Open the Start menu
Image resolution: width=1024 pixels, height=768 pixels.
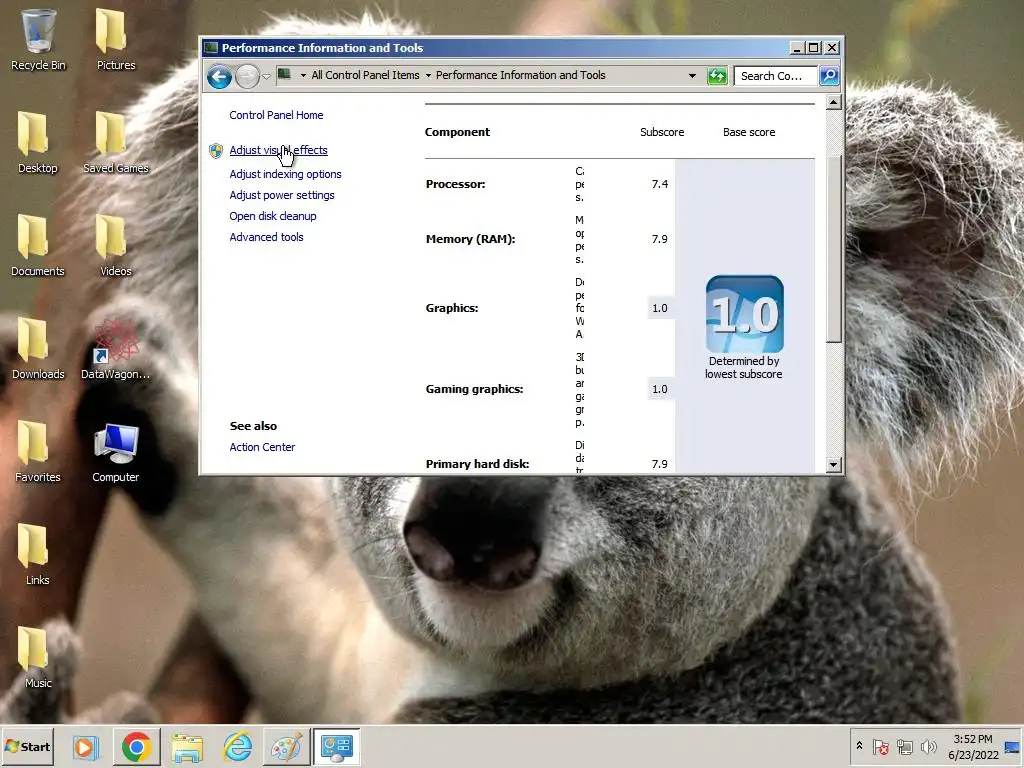[x=27, y=747]
